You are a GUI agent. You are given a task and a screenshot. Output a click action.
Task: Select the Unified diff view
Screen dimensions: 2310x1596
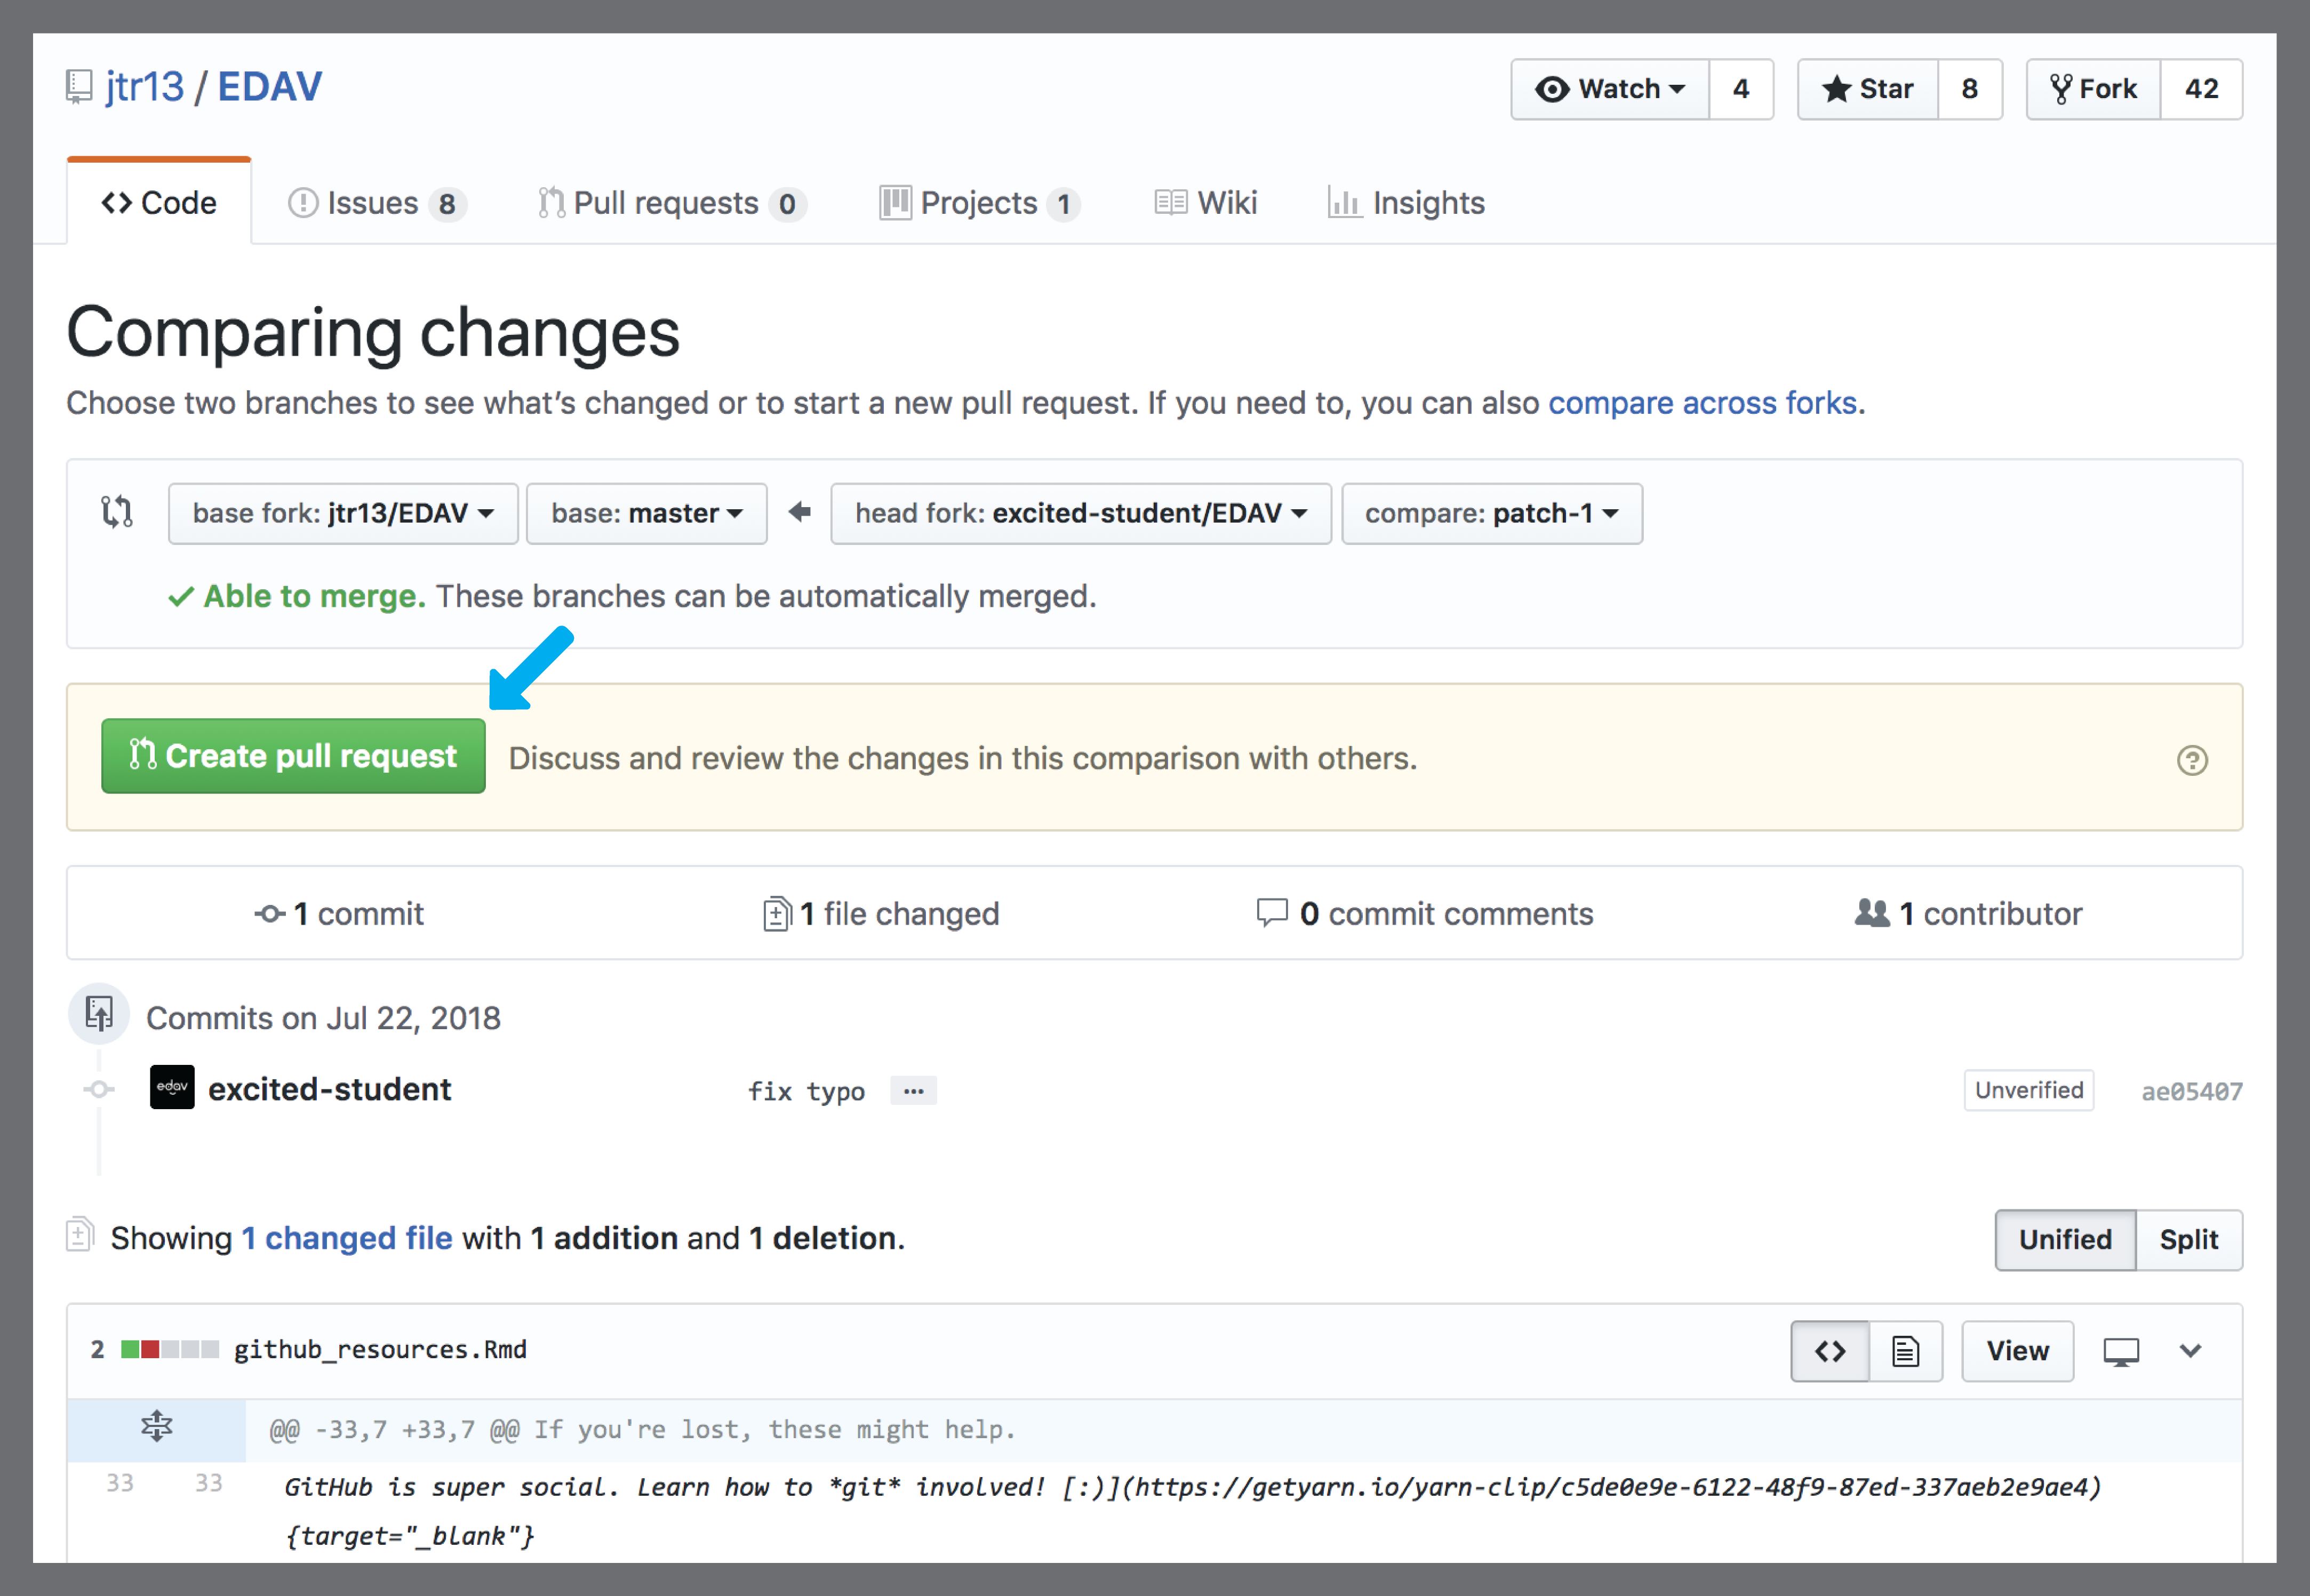2066,1240
